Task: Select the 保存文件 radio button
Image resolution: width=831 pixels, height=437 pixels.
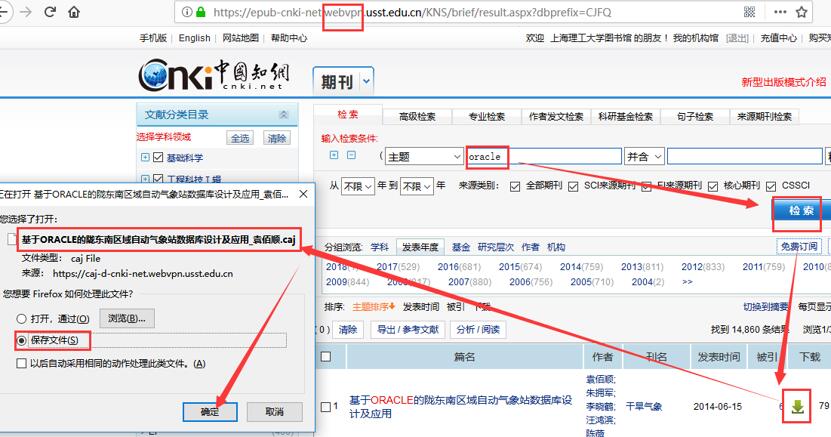Action: click(x=21, y=340)
